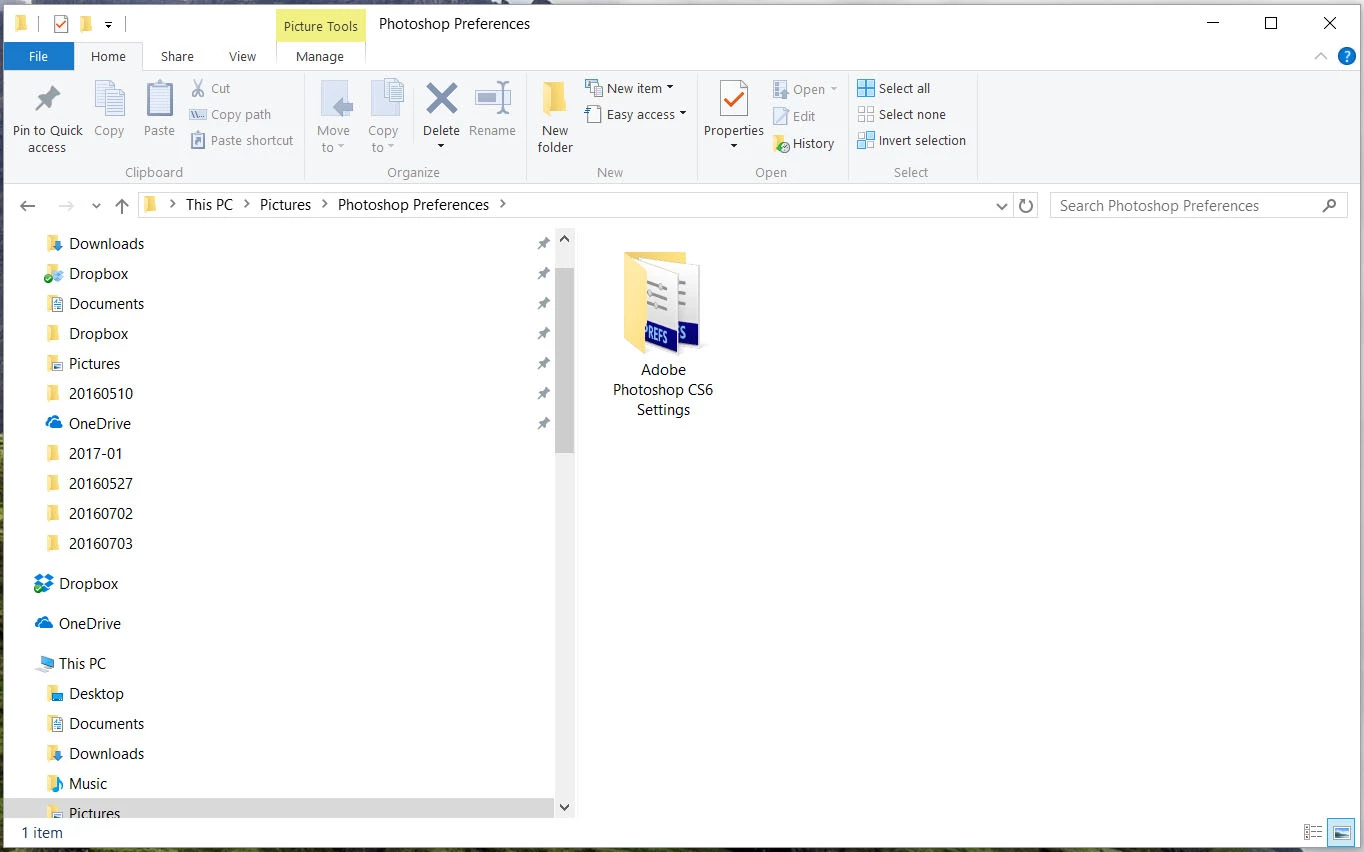Click the History icon

pos(781,143)
